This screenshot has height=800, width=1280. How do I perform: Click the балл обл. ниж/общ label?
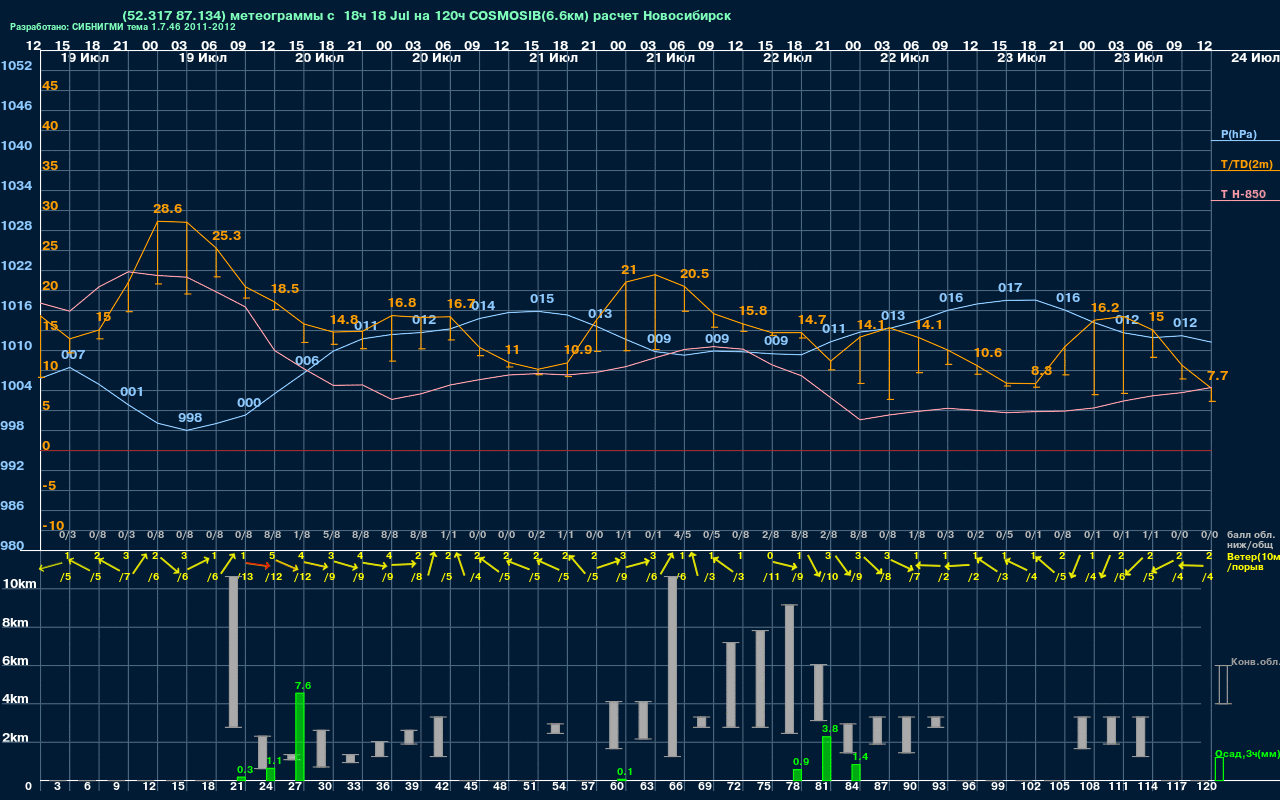[1250, 539]
